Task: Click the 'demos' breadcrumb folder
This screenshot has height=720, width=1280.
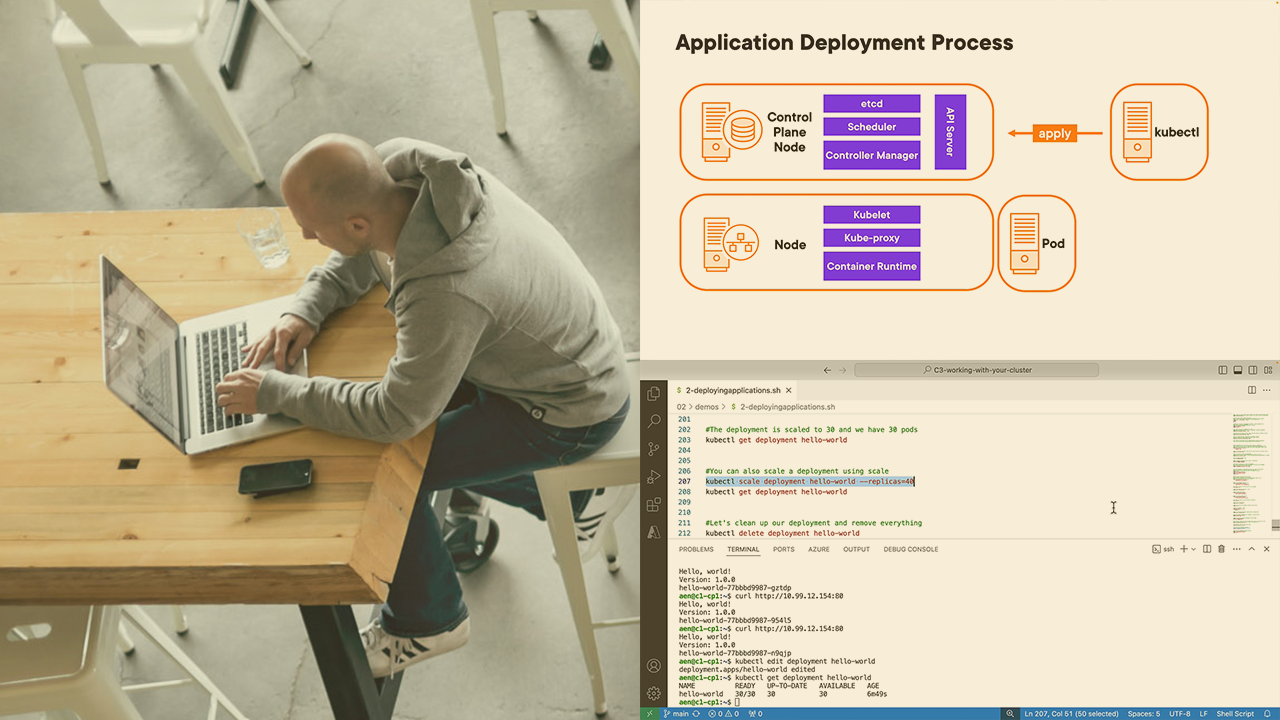Action: [x=707, y=407]
